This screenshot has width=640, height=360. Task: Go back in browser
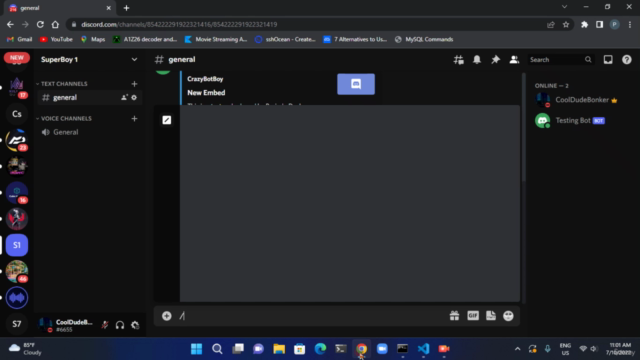[x=10, y=24]
